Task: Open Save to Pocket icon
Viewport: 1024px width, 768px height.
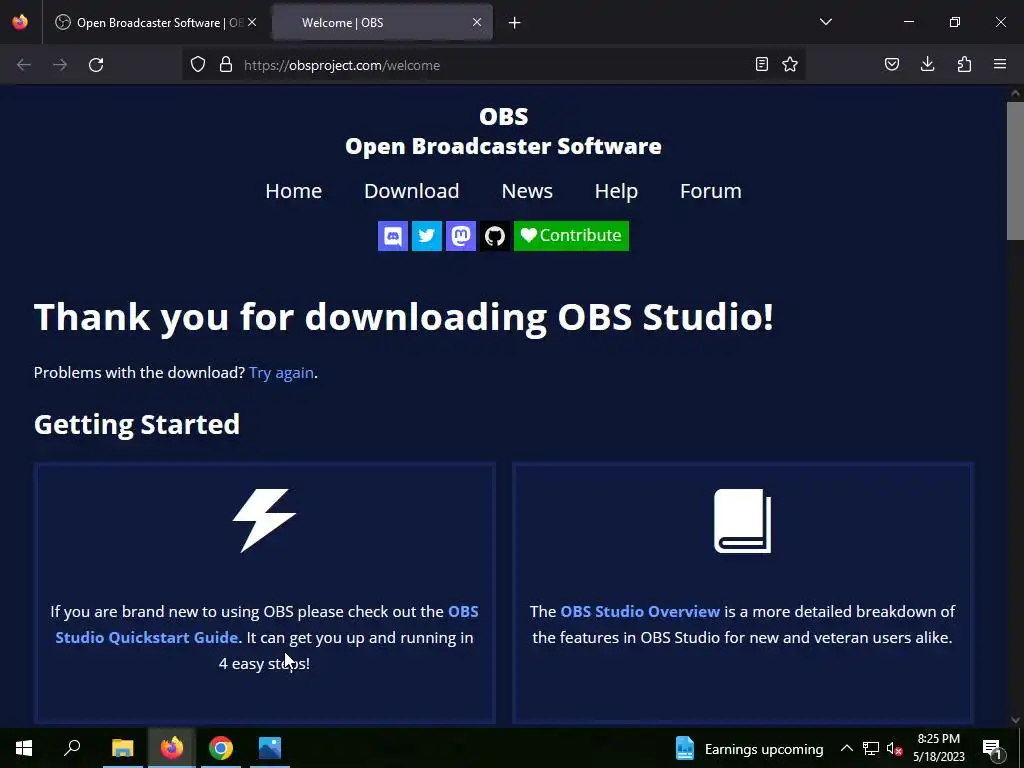Action: pos(891,64)
